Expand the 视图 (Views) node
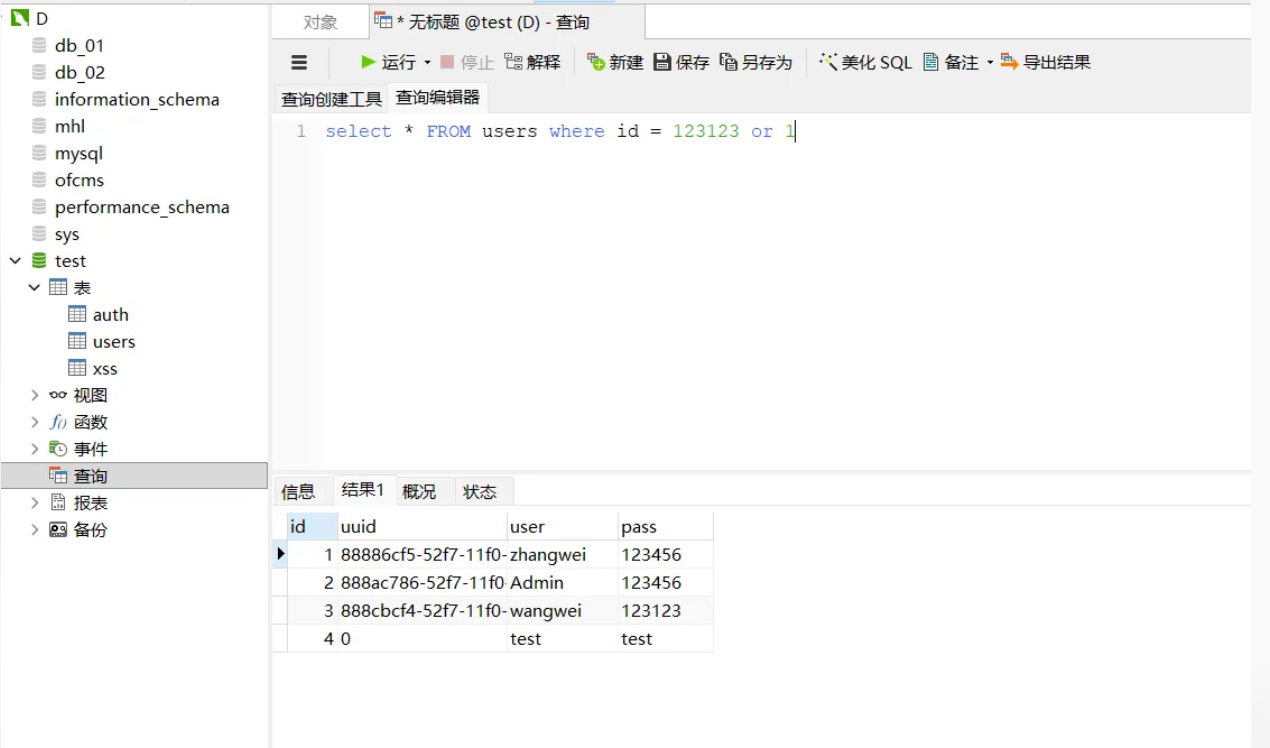 click(x=36, y=394)
